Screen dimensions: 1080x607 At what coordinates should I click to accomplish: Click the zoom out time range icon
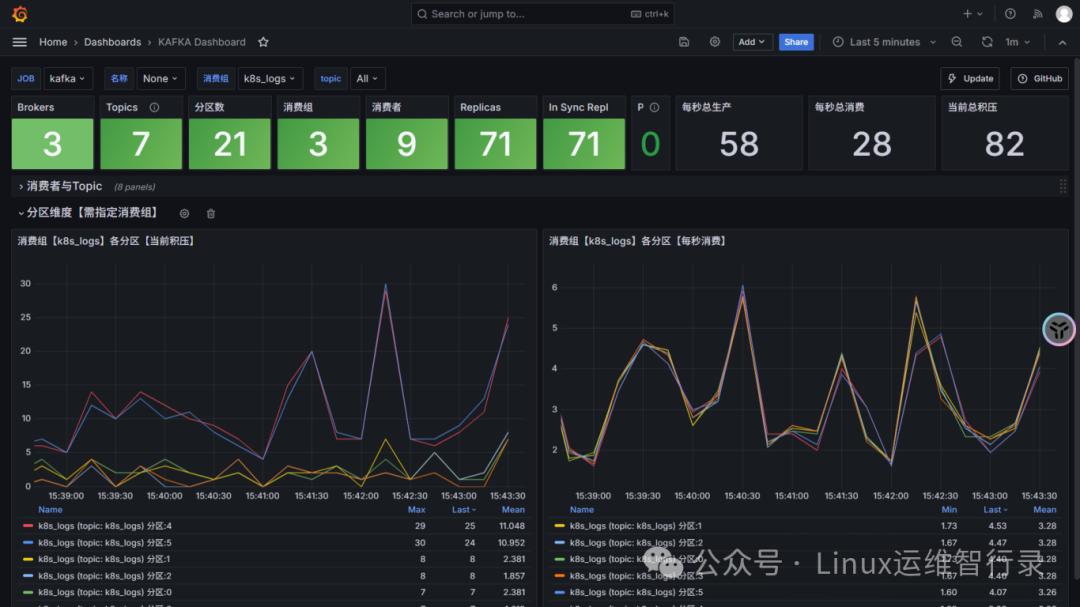[957, 42]
